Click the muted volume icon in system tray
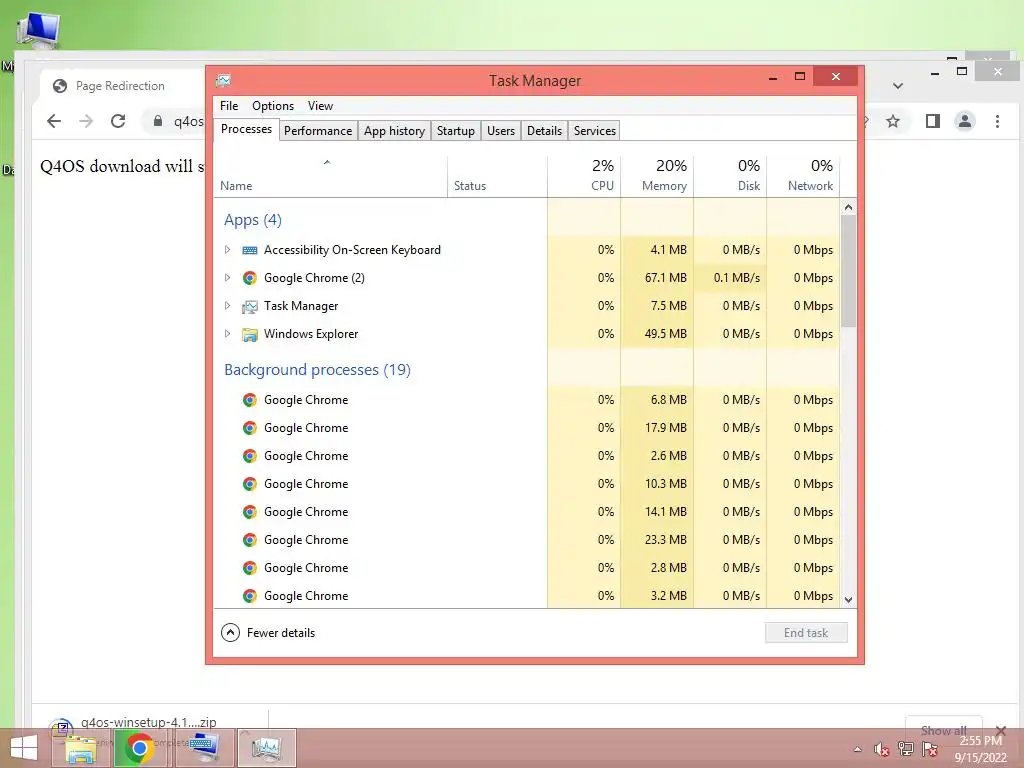This screenshot has height=768, width=1024. (x=882, y=749)
